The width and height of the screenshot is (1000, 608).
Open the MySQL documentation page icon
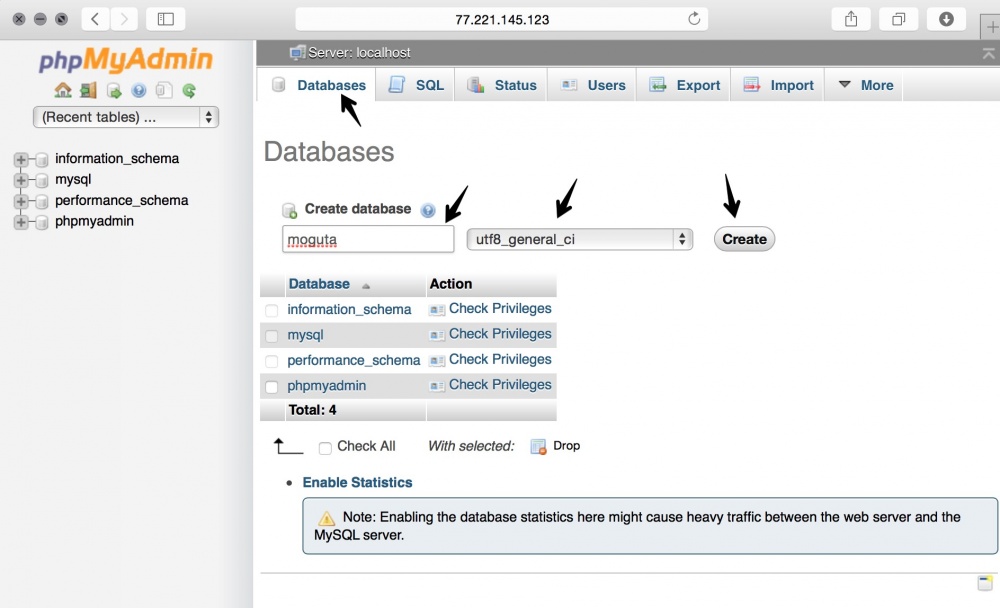point(164,91)
